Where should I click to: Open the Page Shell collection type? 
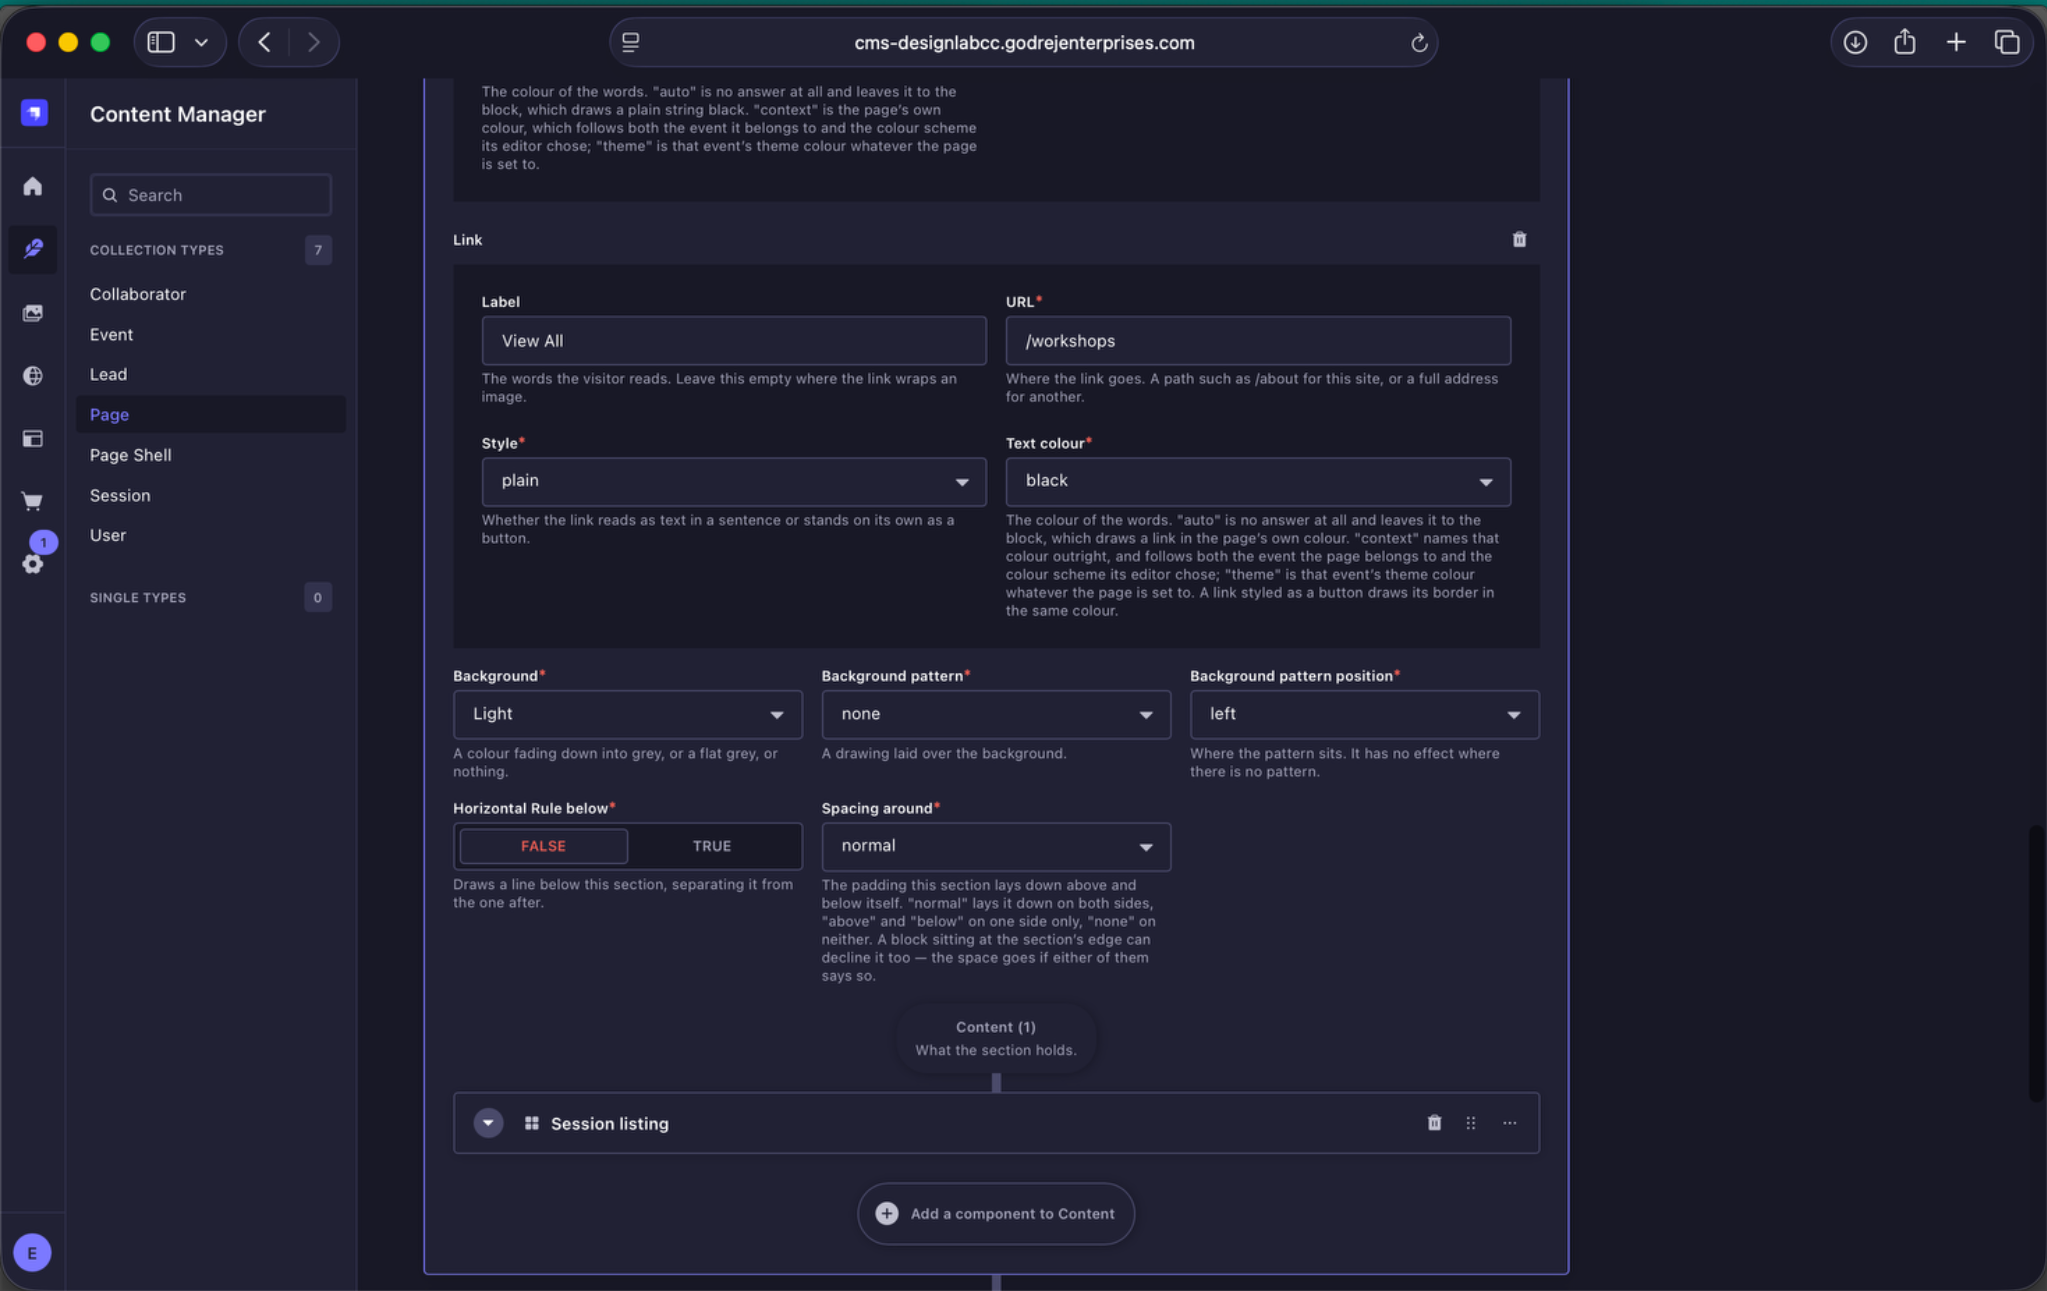point(130,455)
